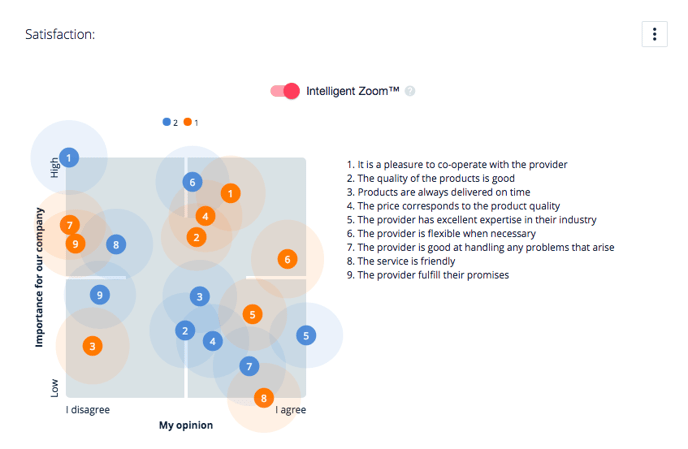Click orange bubble number 9
Screen dimensions: 688x449
click(x=75, y=244)
